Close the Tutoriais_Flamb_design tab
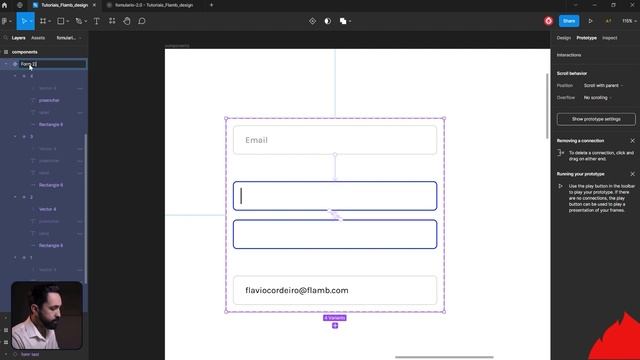The height and width of the screenshot is (360, 640). 94,5
